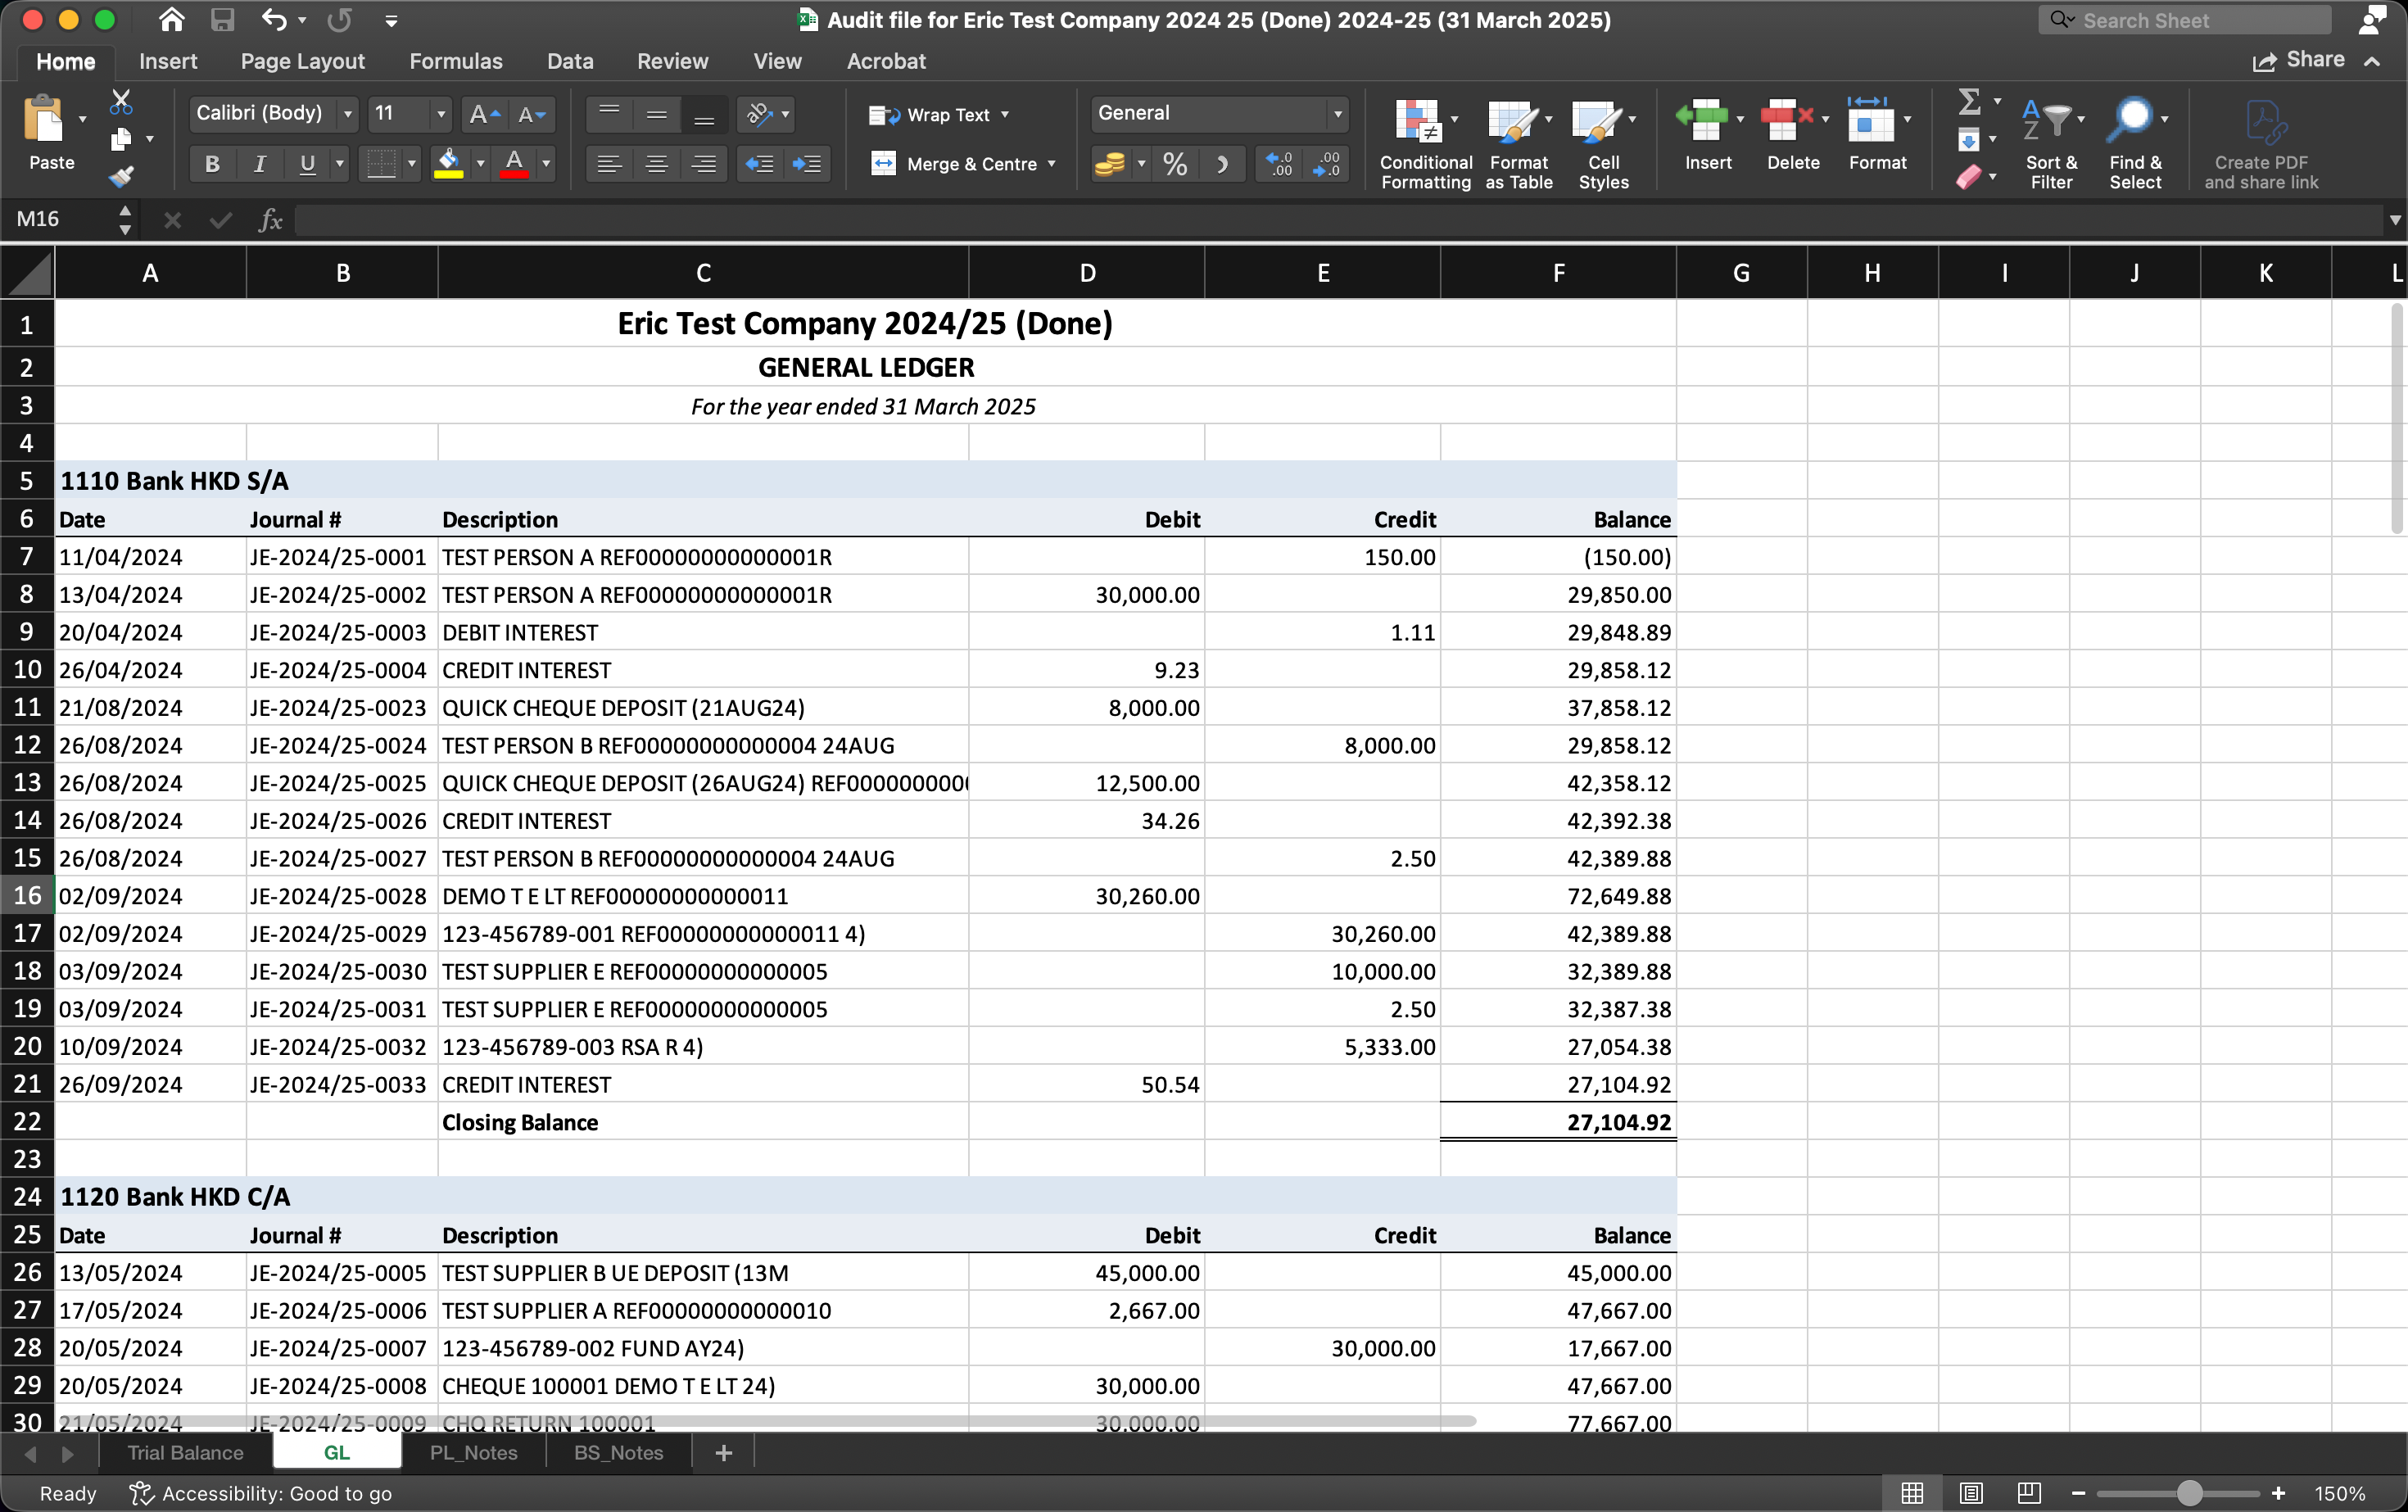This screenshot has width=2408, height=1512.
Task: Open Cell Styles gallery
Action: point(1604,142)
